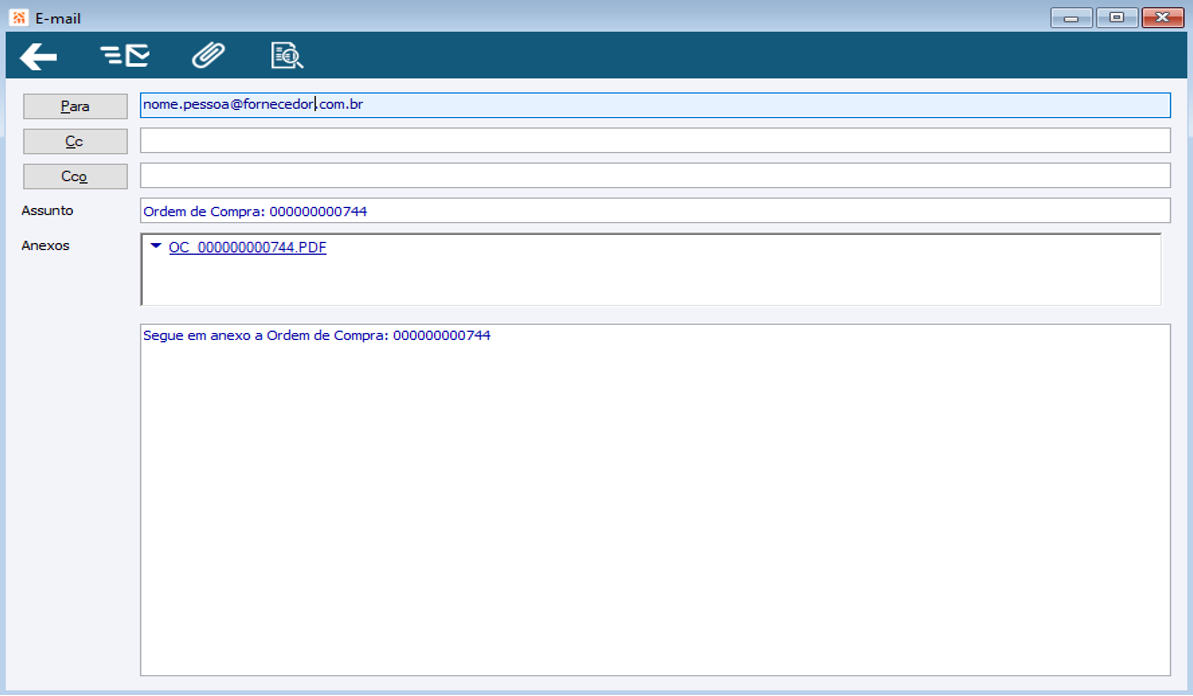Edit the Assunto subject field
Screen dimensions: 1193x696
(x=655, y=211)
